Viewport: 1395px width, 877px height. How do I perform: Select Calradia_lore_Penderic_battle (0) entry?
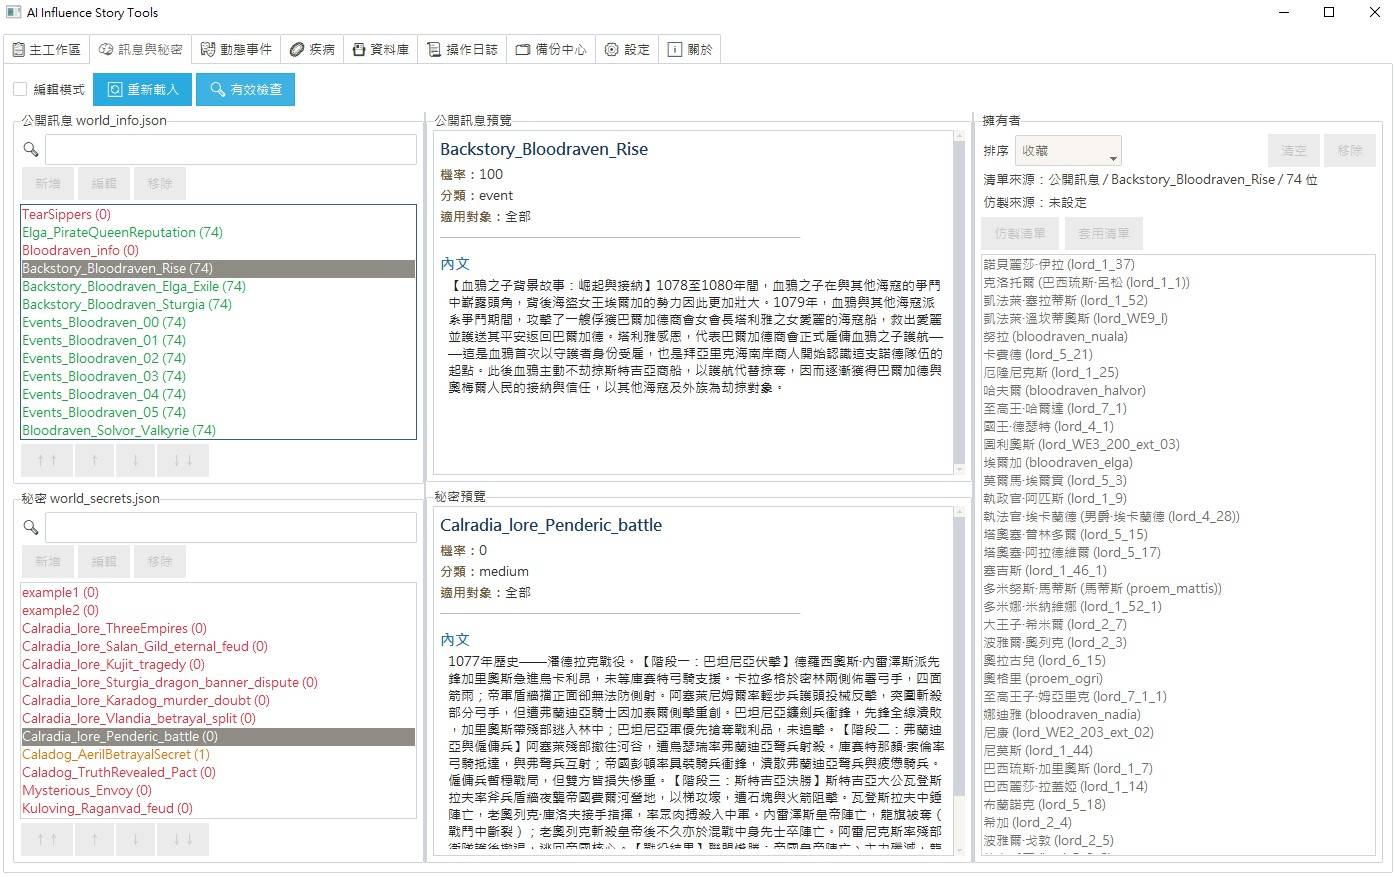pyautogui.click(x=218, y=736)
